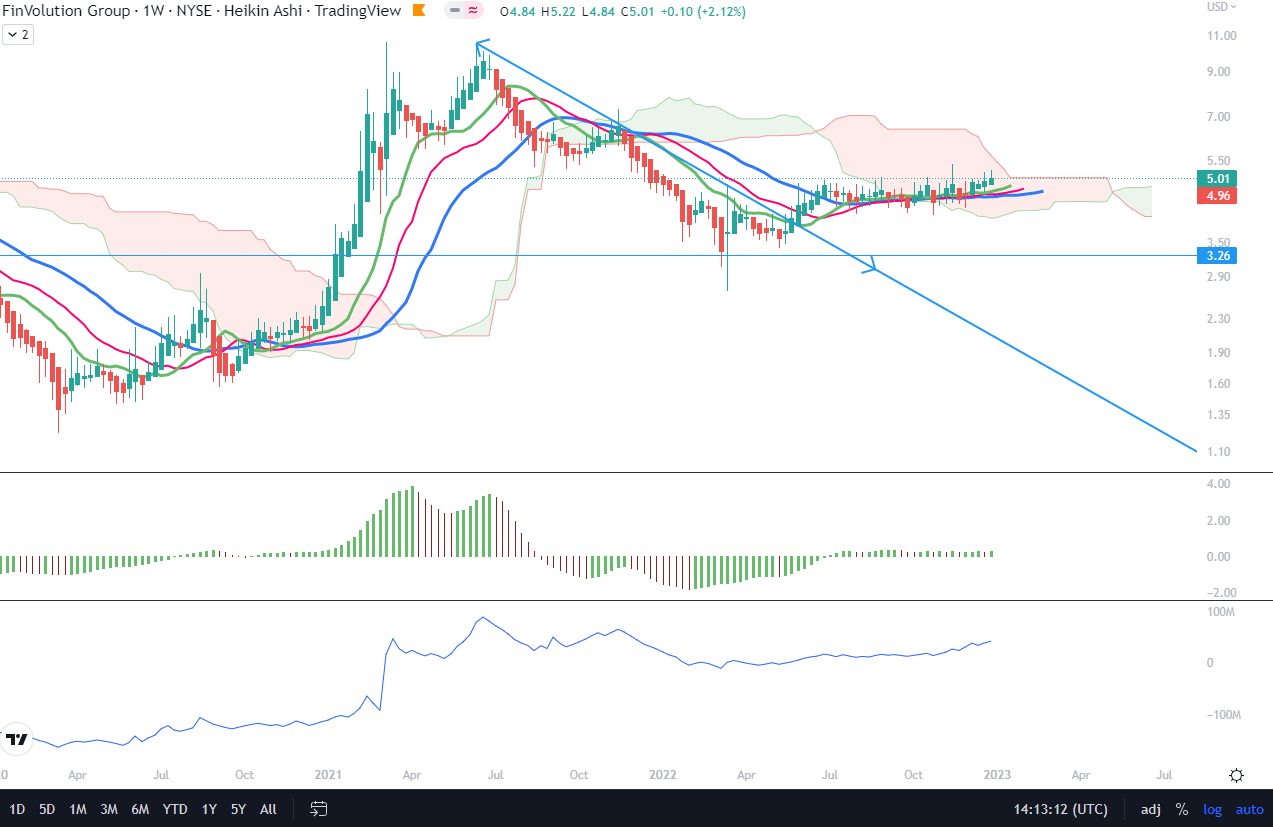This screenshot has height=827, width=1273.
Task: Select the 1M range
Action: [x=78, y=809]
